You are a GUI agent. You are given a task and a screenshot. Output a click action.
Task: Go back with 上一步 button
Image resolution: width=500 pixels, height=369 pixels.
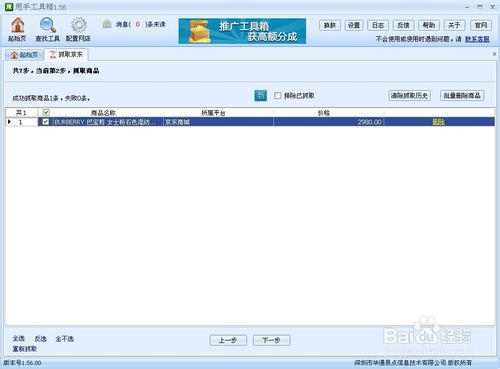coord(228,340)
